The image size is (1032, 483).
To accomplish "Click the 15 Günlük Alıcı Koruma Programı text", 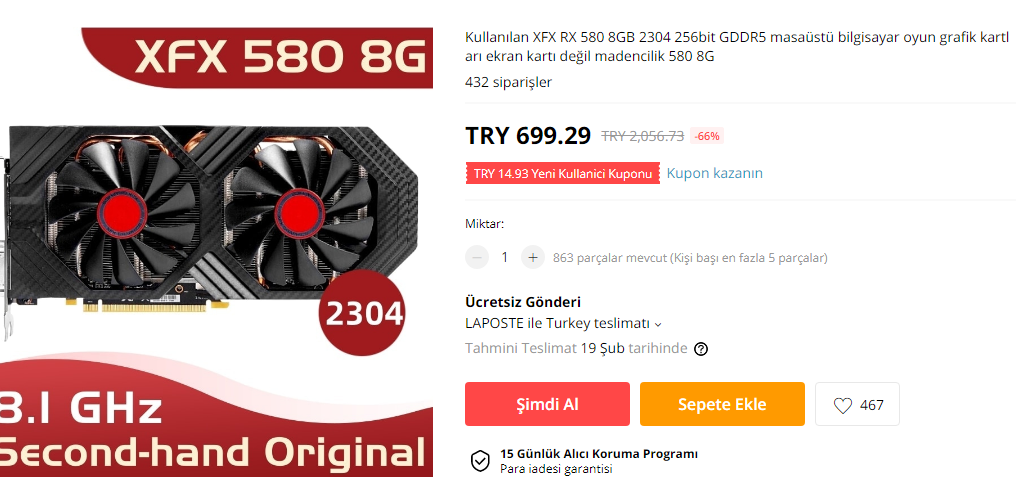I will [x=599, y=454].
